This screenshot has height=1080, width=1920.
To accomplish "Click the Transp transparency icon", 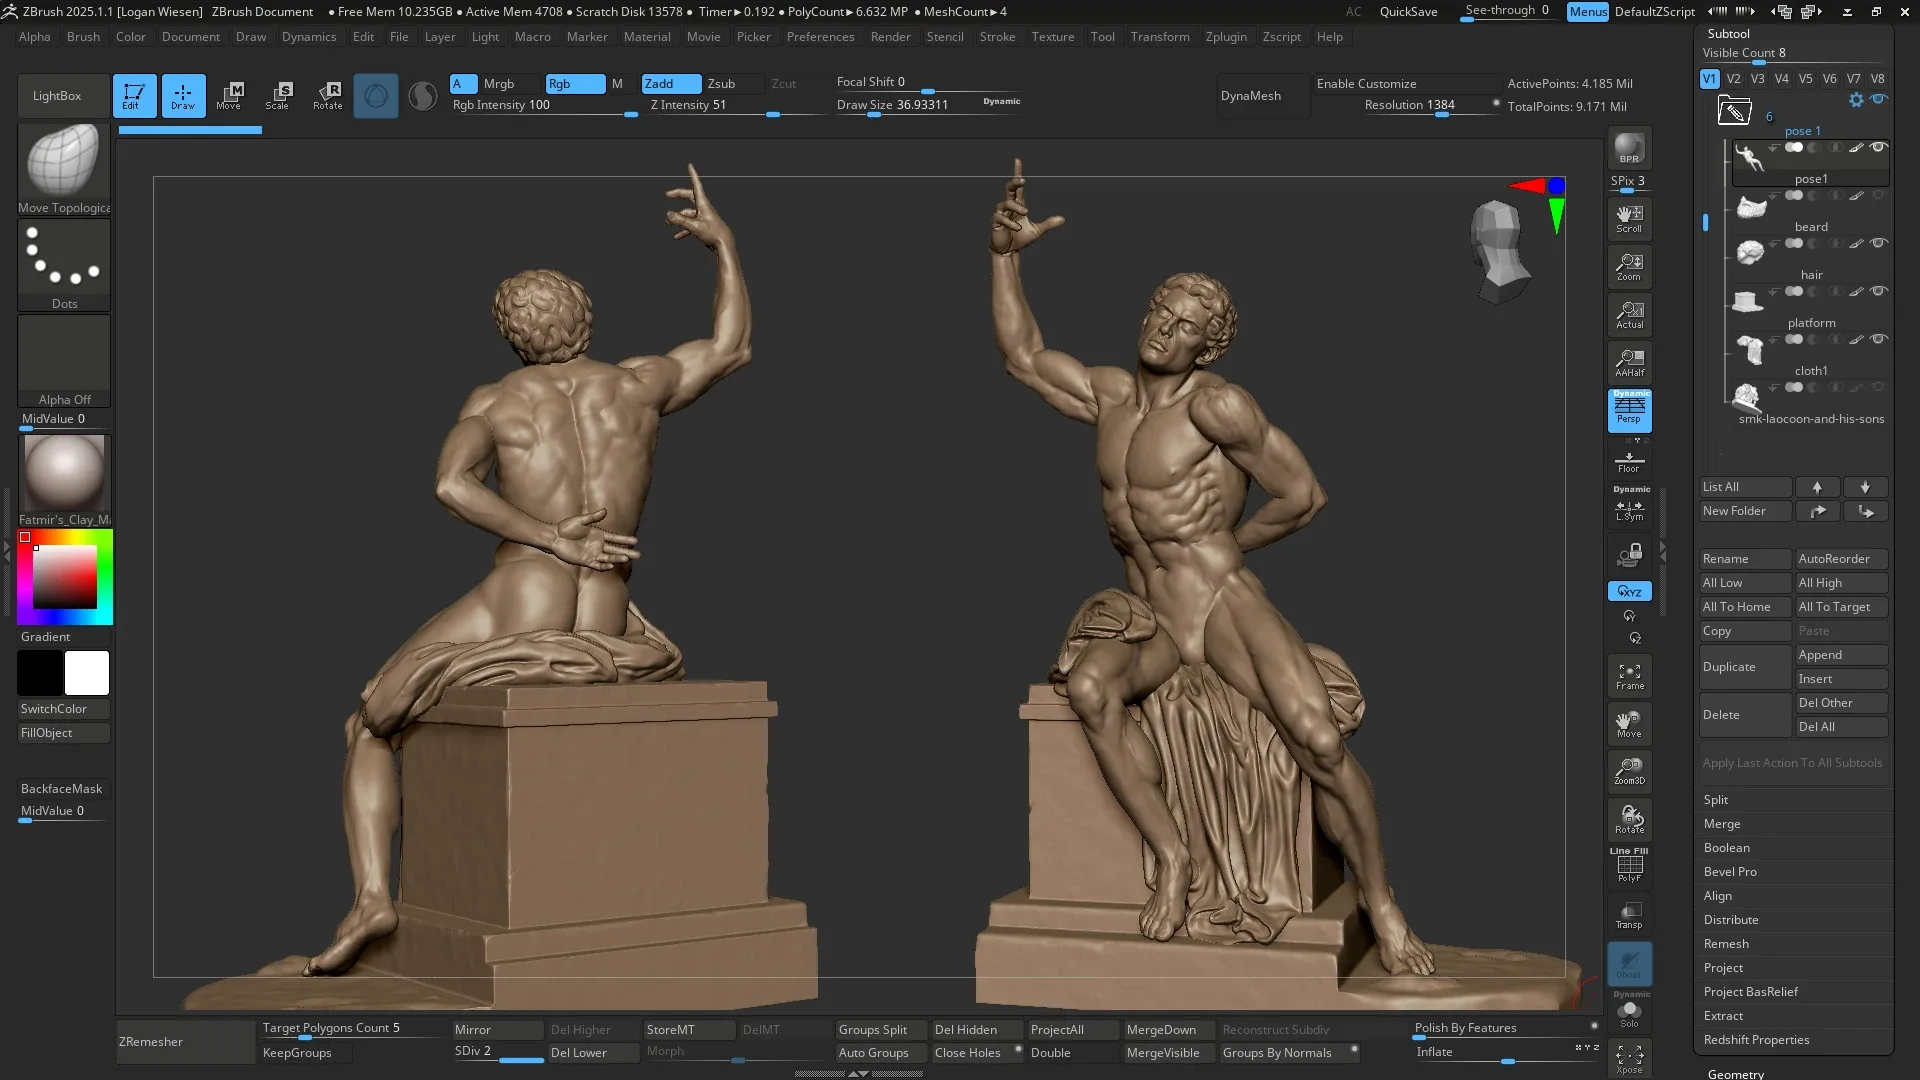I will coord(1629,914).
